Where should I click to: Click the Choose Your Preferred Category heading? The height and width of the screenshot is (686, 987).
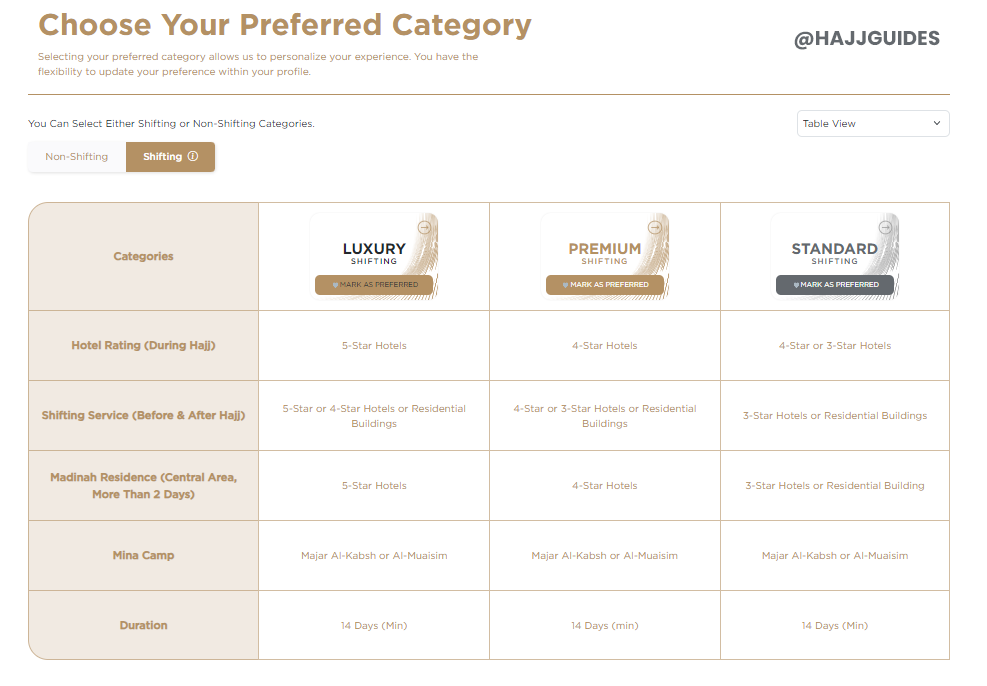[x=285, y=25]
